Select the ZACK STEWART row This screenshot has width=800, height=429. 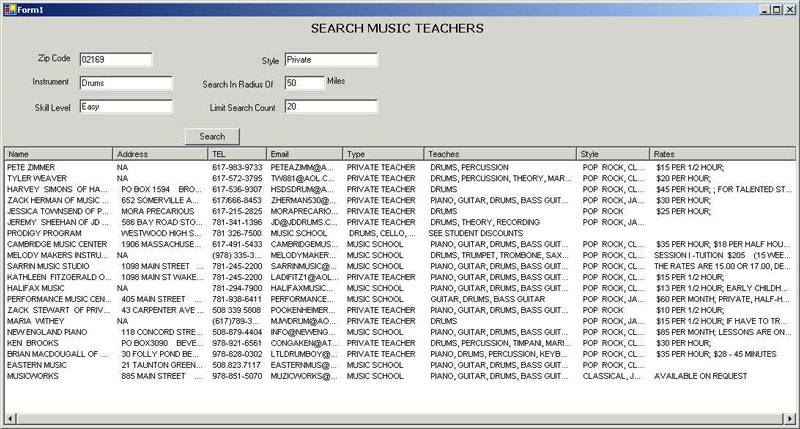click(x=399, y=310)
